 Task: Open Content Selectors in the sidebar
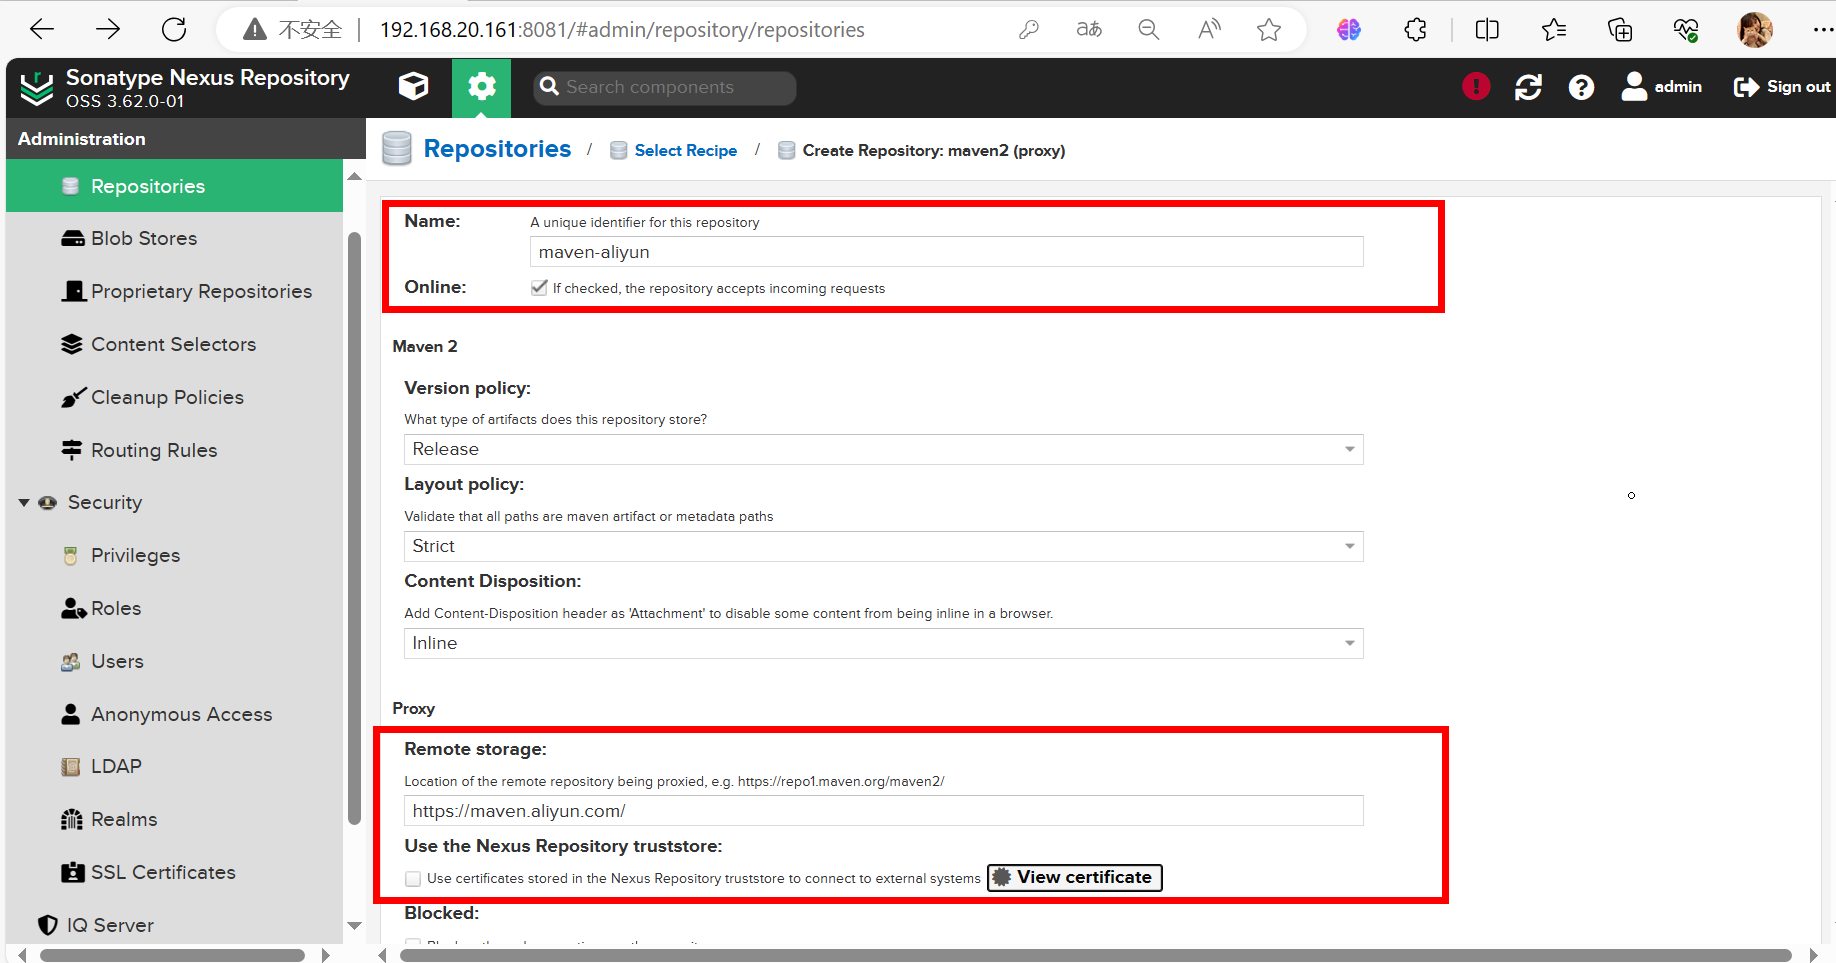pos(174,344)
